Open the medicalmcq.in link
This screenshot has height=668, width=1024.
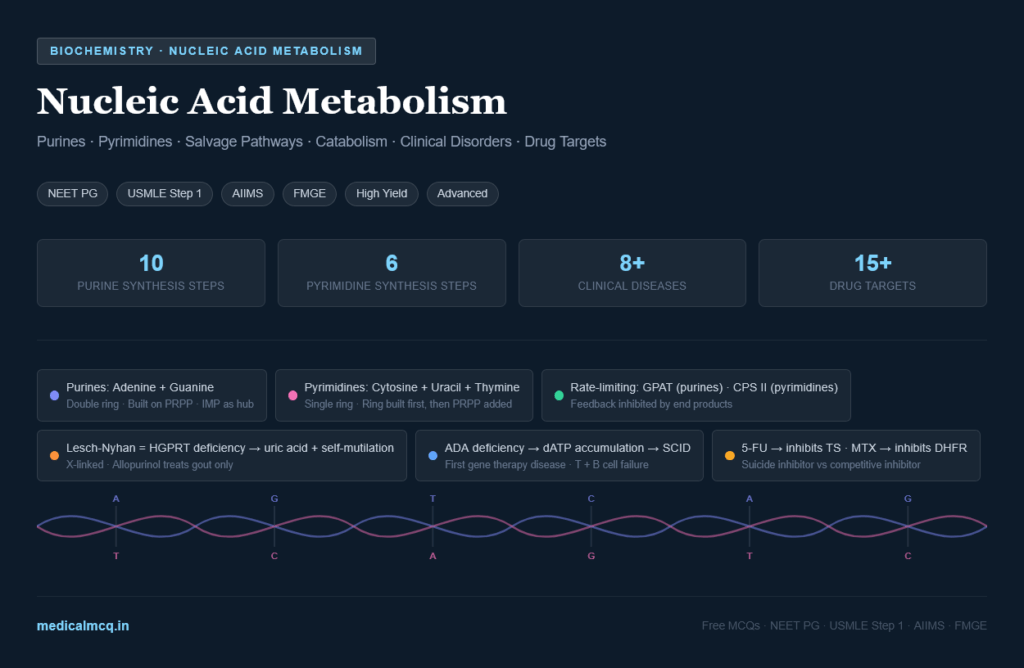[x=82, y=625]
